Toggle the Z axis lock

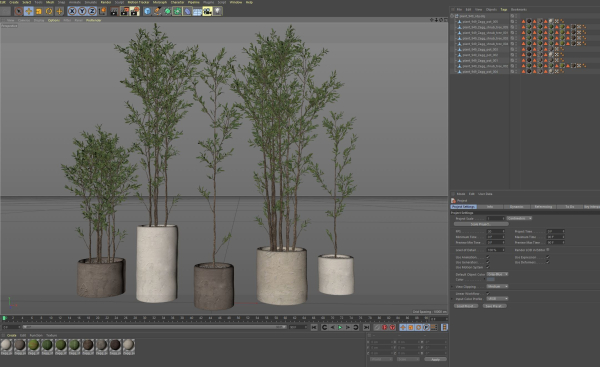tap(91, 11)
